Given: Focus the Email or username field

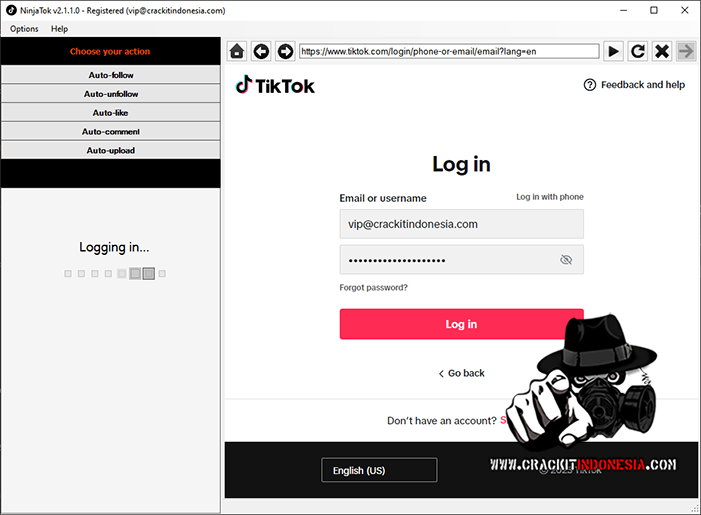Looking at the screenshot, I should 461,224.
